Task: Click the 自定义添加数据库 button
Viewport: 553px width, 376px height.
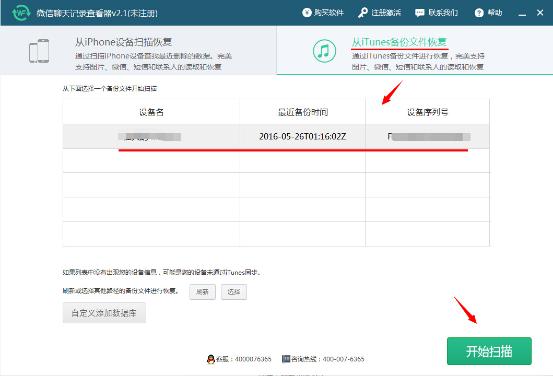Action: (x=104, y=313)
